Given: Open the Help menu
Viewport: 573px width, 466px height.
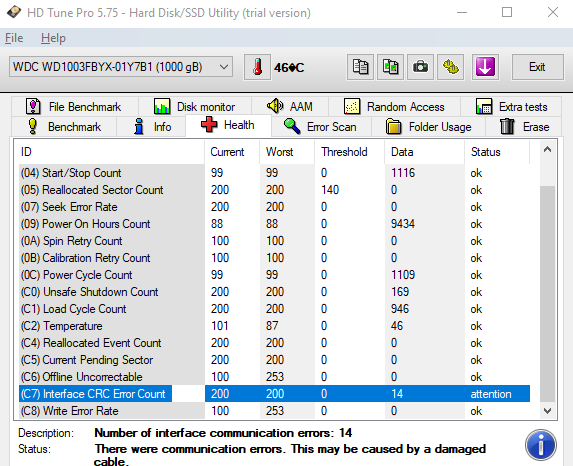Looking at the screenshot, I should coord(53,38).
